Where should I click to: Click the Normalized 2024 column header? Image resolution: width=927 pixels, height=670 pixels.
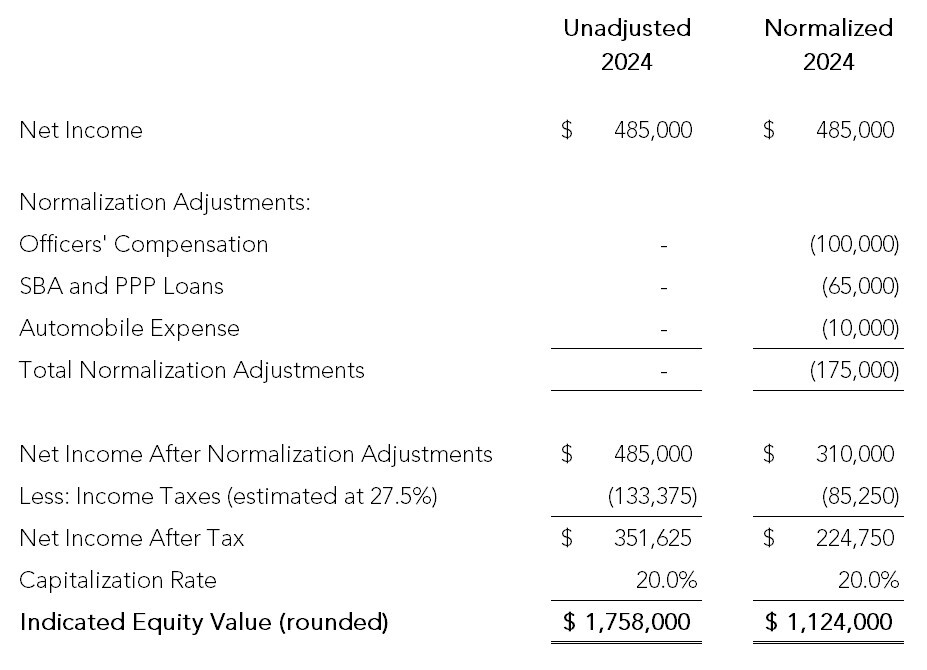click(x=828, y=45)
